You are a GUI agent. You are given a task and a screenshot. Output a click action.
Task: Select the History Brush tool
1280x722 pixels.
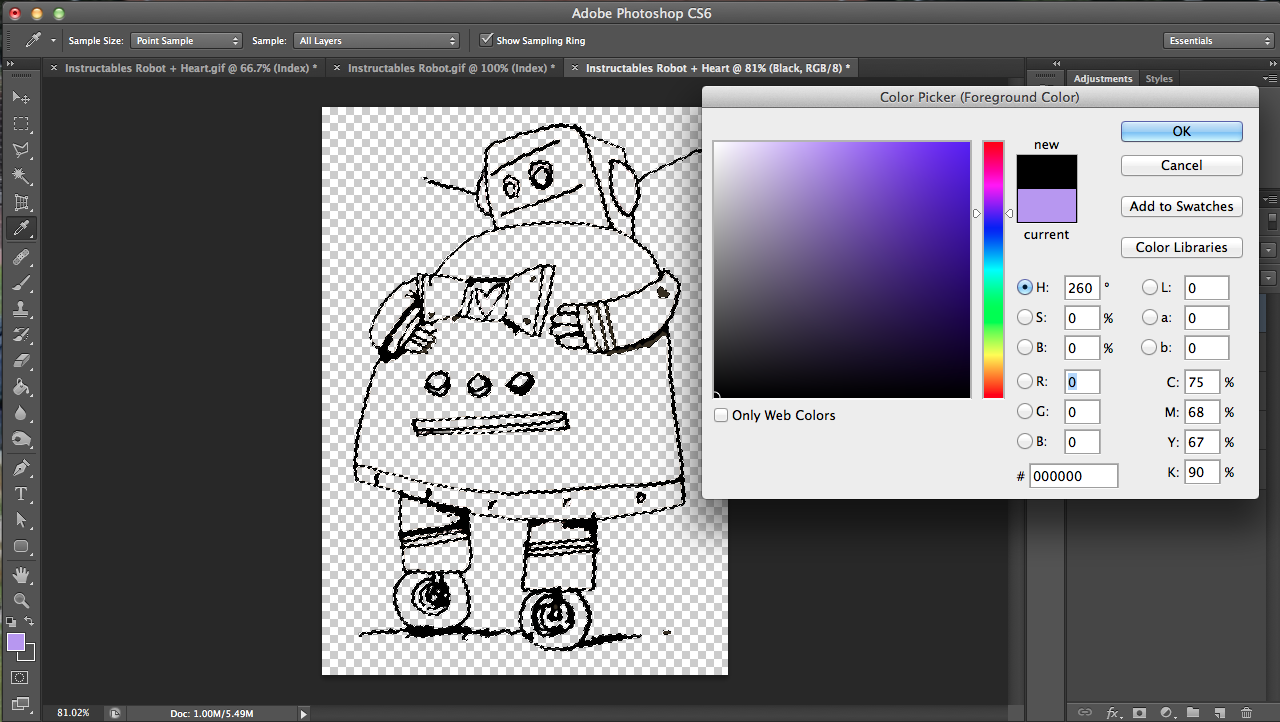pos(21,335)
